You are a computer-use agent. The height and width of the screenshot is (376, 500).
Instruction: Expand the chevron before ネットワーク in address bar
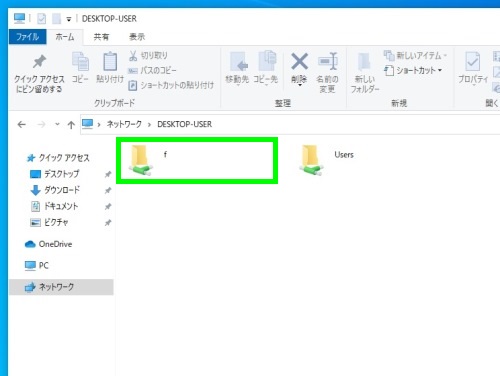[x=99, y=125]
